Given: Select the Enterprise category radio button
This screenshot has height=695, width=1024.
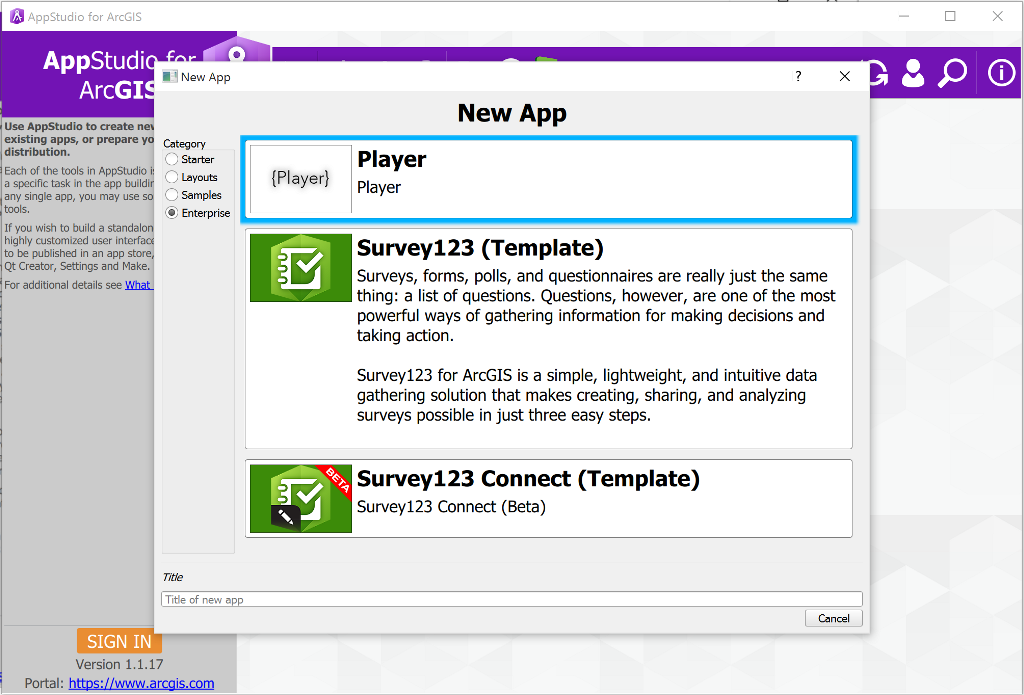Looking at the screenshot, I should (172, 213).
